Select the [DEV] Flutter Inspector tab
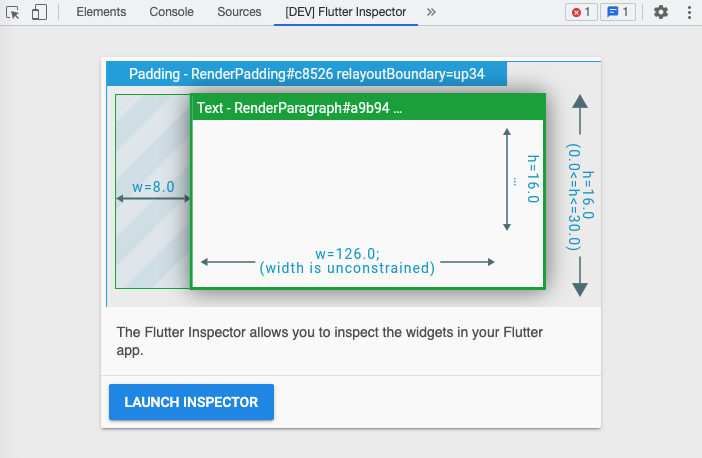702x458 pixels. [x=346, y=12]
